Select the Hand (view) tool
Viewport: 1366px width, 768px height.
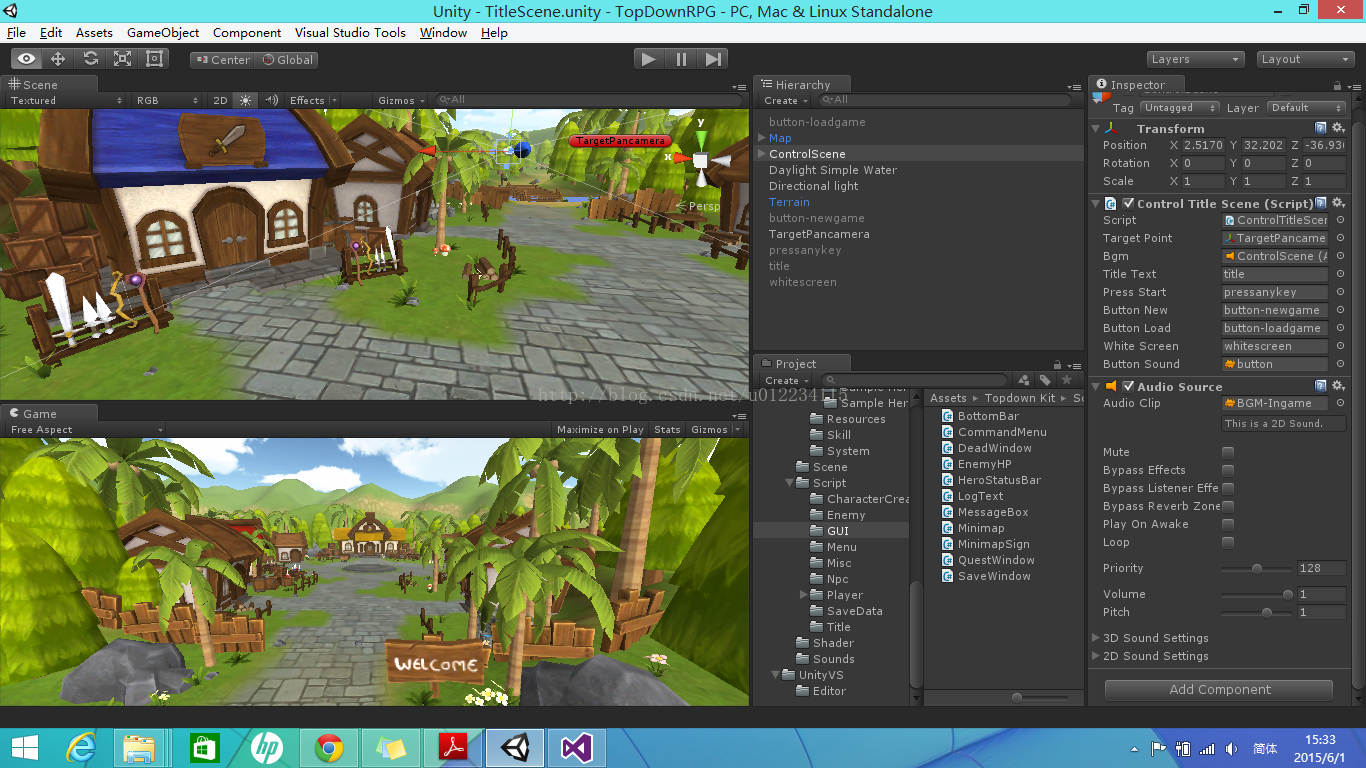coord(27,59)
